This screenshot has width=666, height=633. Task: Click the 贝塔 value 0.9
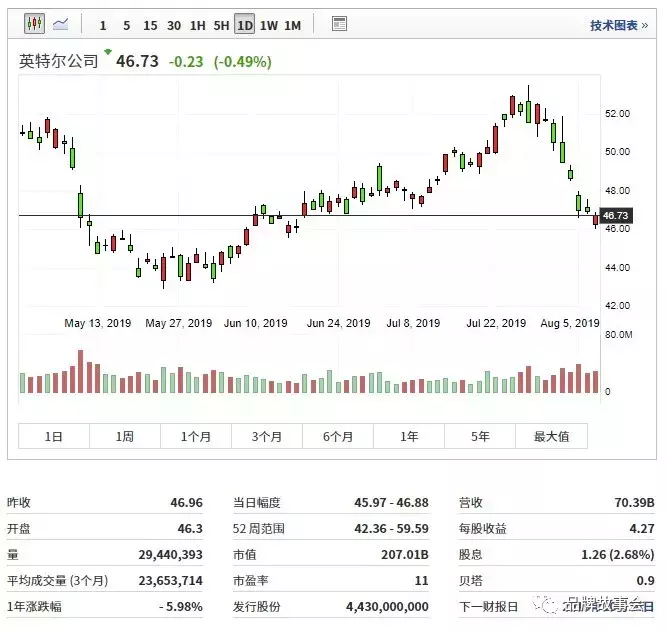click(x=646, y=580)
